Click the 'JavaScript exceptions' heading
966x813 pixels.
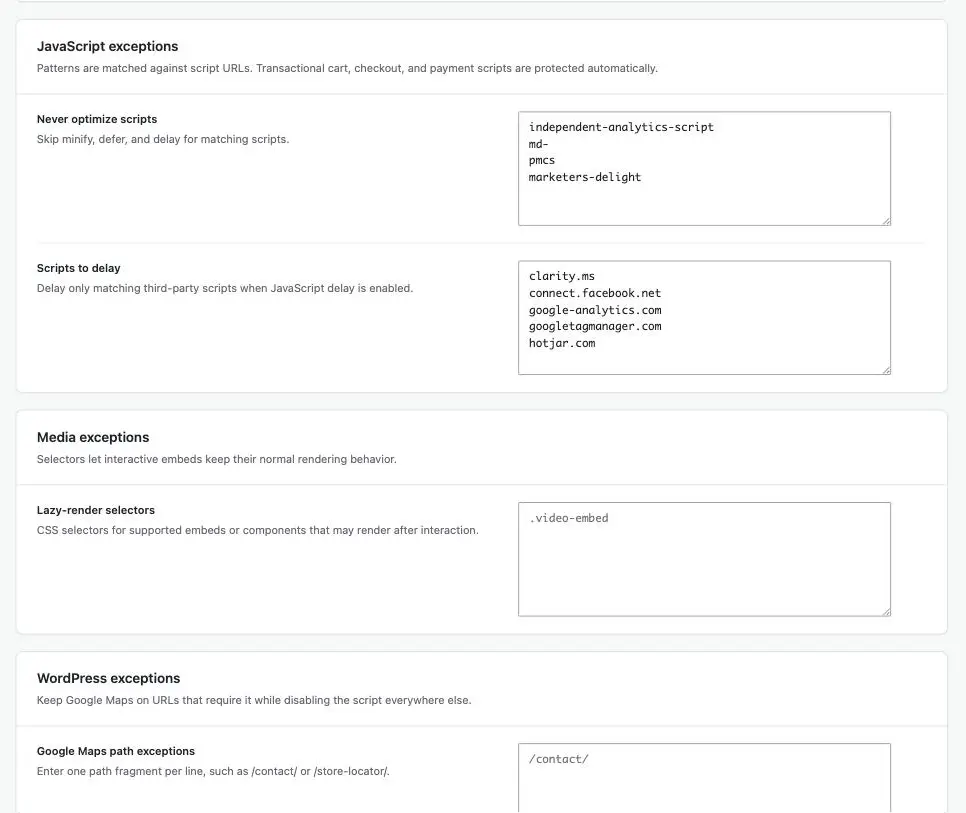pyautogui.click(x=107, y=46)
